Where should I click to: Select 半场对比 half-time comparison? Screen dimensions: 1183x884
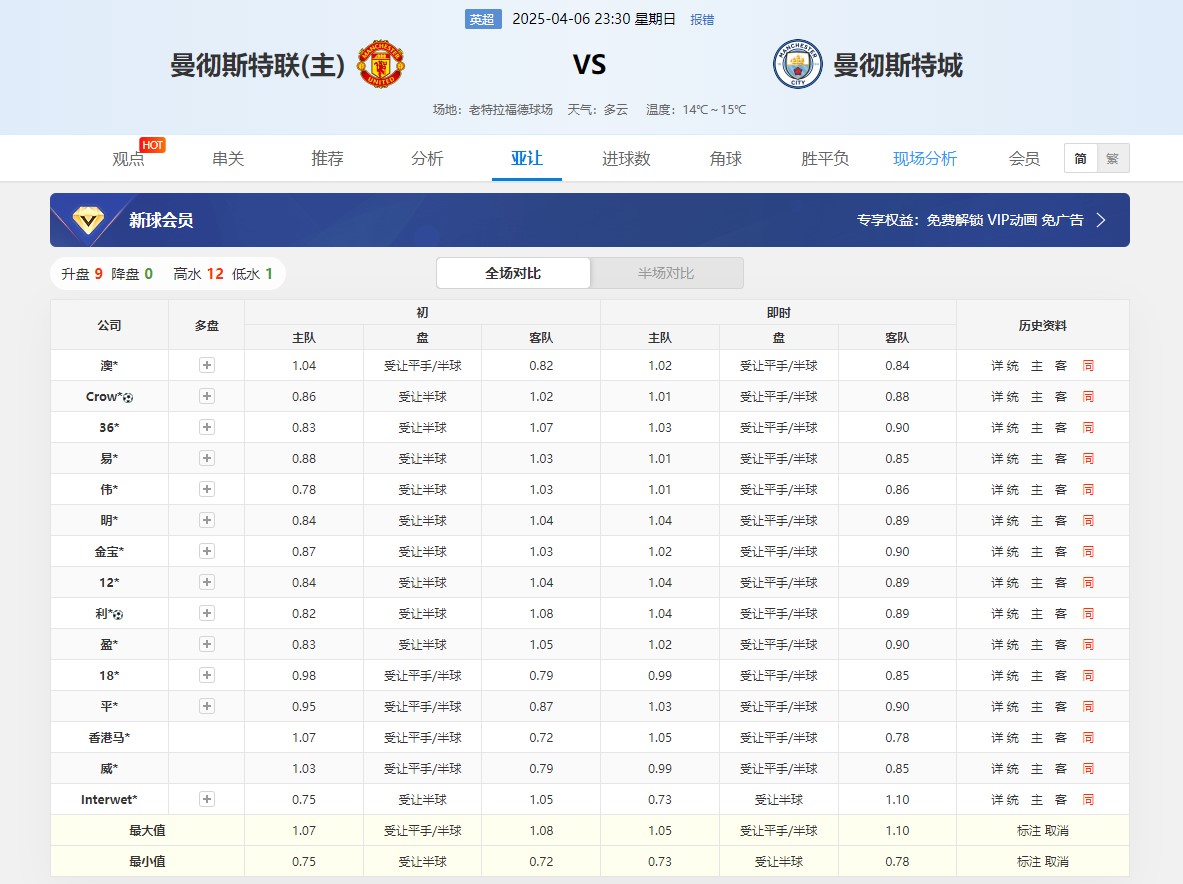666,273
